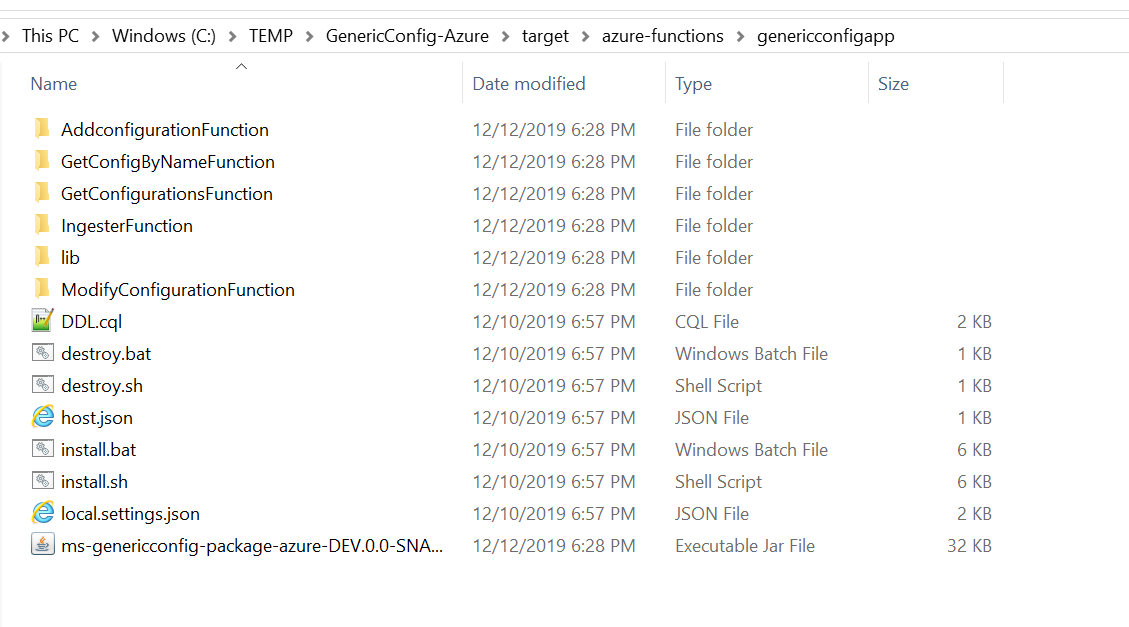Click the DDL.cql file icon
This screenshot has height=627, width=1129.
click(x=42, y=321)
